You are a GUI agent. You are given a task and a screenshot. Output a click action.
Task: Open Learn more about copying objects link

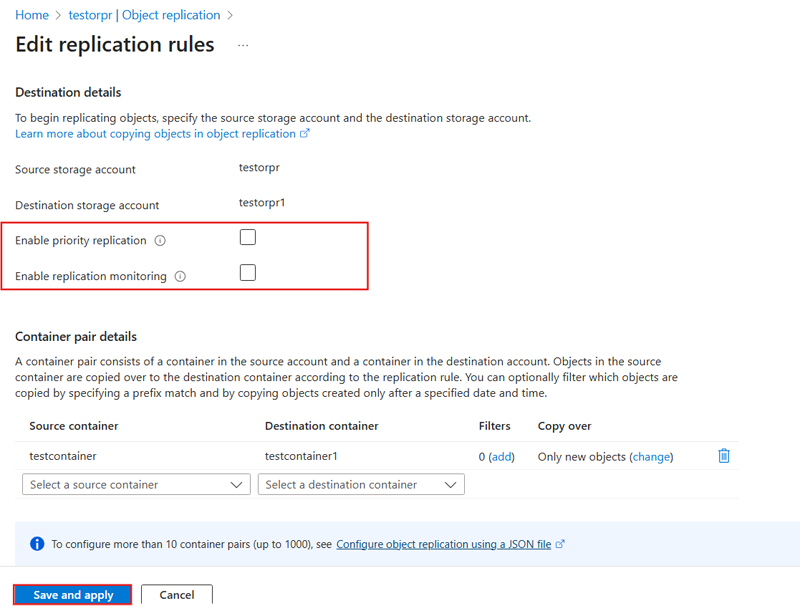[x=155, y=134]
